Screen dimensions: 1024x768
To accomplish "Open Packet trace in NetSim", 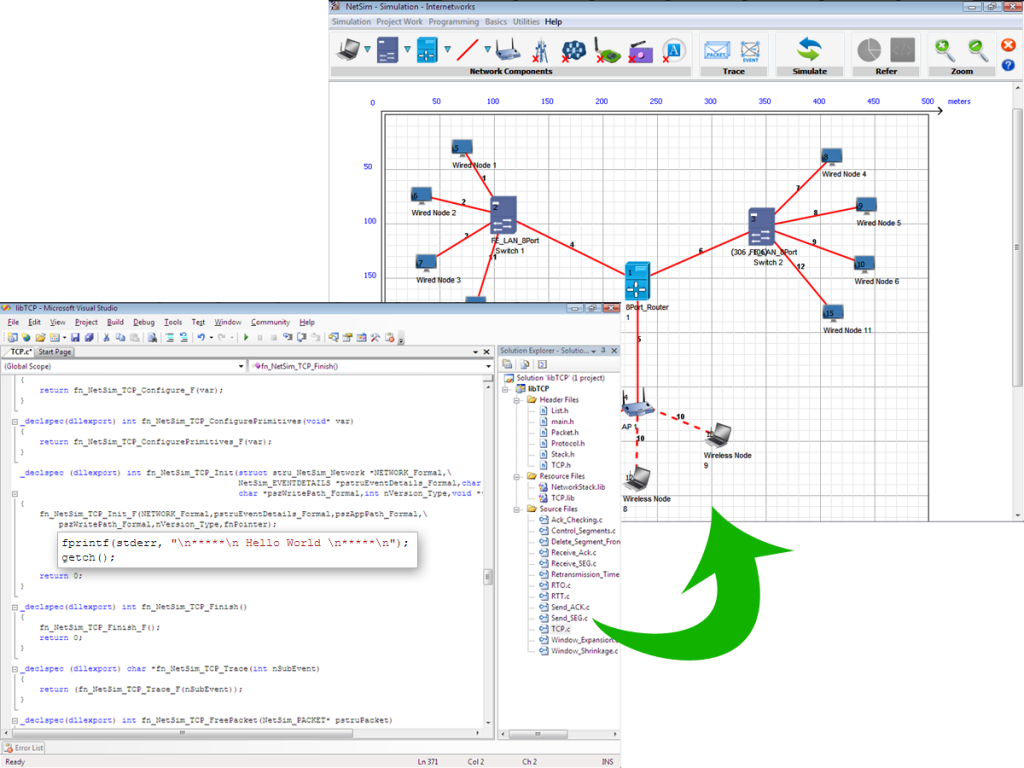I will 716,50.
